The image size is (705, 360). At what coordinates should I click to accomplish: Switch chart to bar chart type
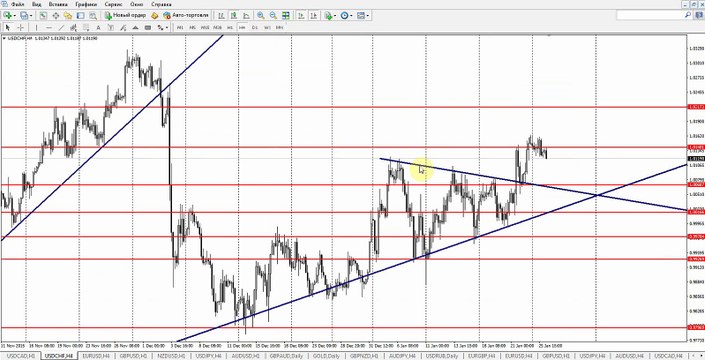click(x=221, y=16)
